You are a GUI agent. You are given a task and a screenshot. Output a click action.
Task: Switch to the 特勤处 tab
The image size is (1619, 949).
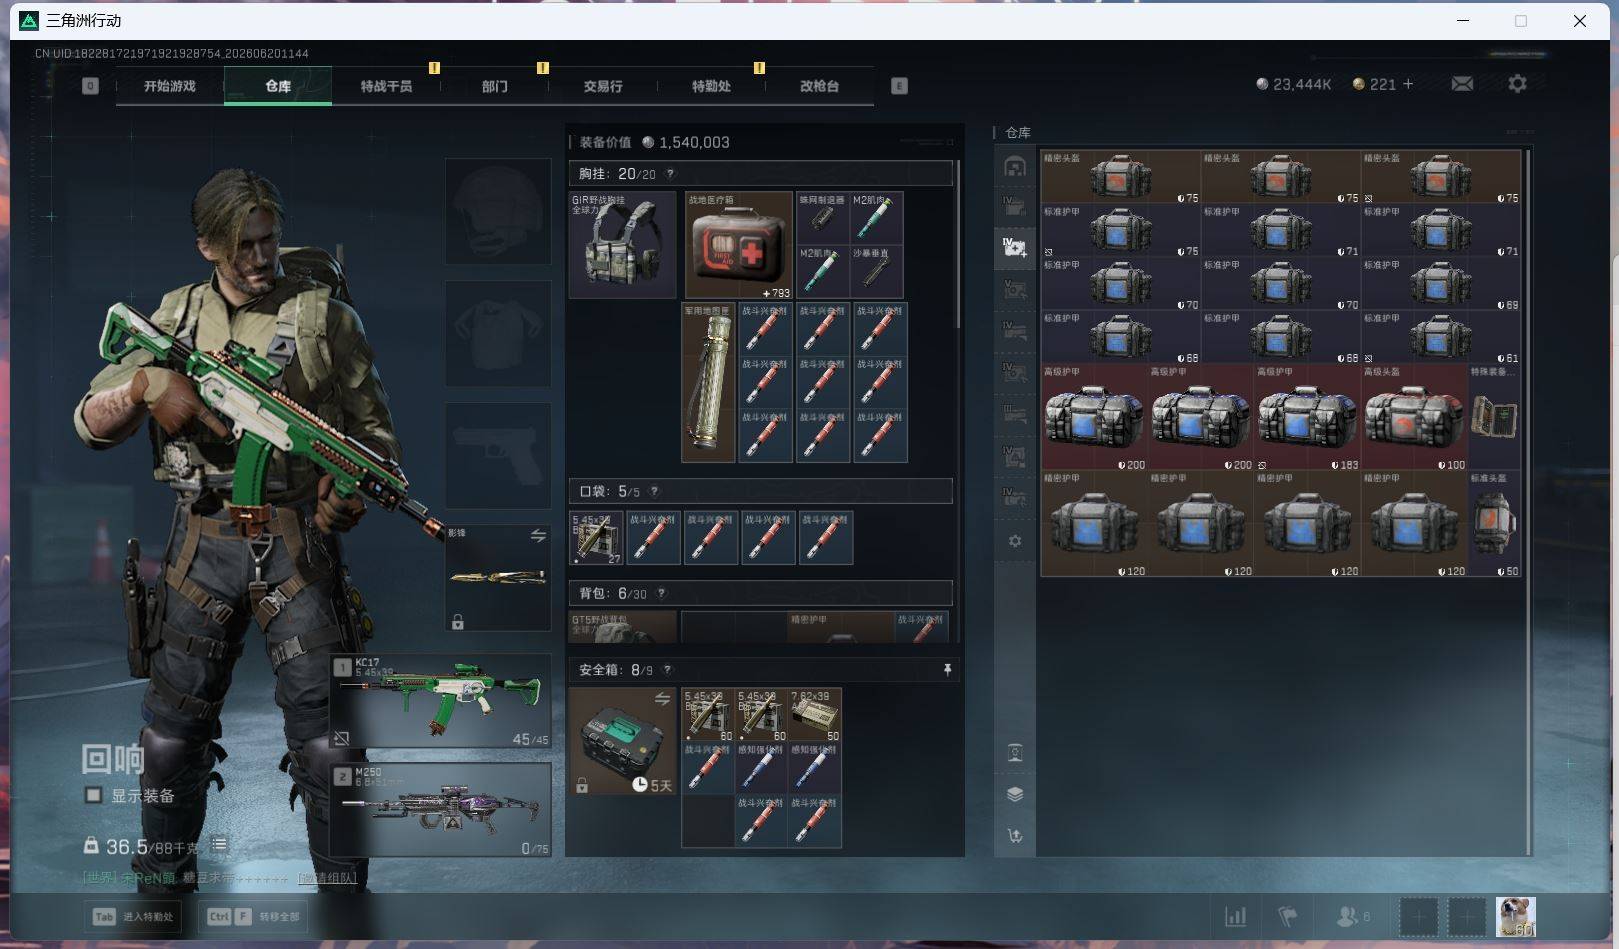711,86
